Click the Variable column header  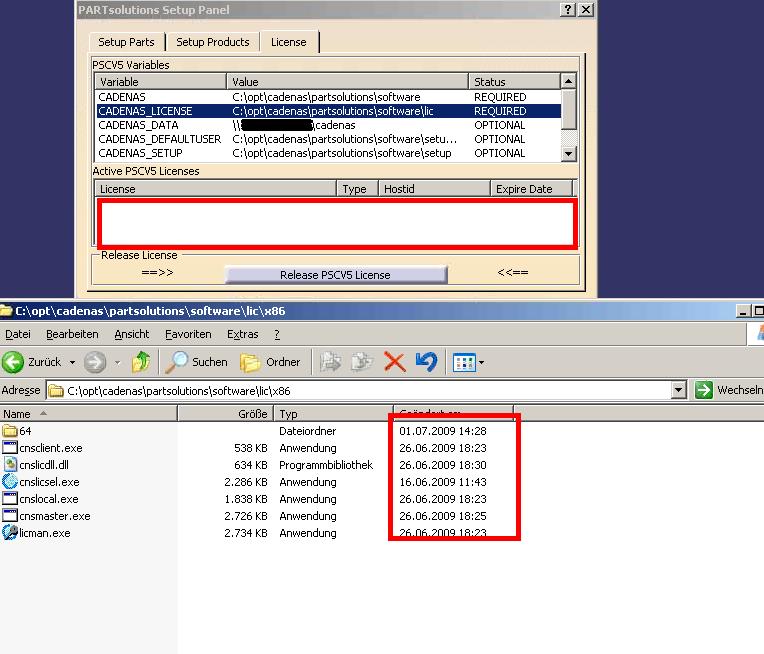tap(161, 81)
